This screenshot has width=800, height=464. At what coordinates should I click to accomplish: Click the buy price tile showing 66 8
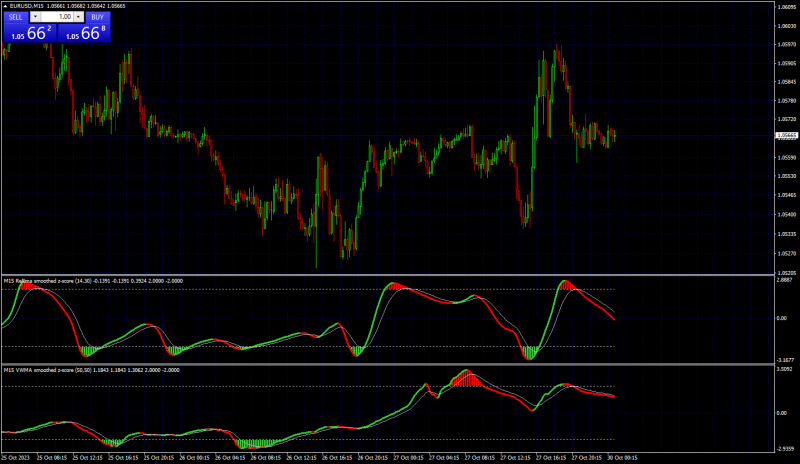click(84, 33)
